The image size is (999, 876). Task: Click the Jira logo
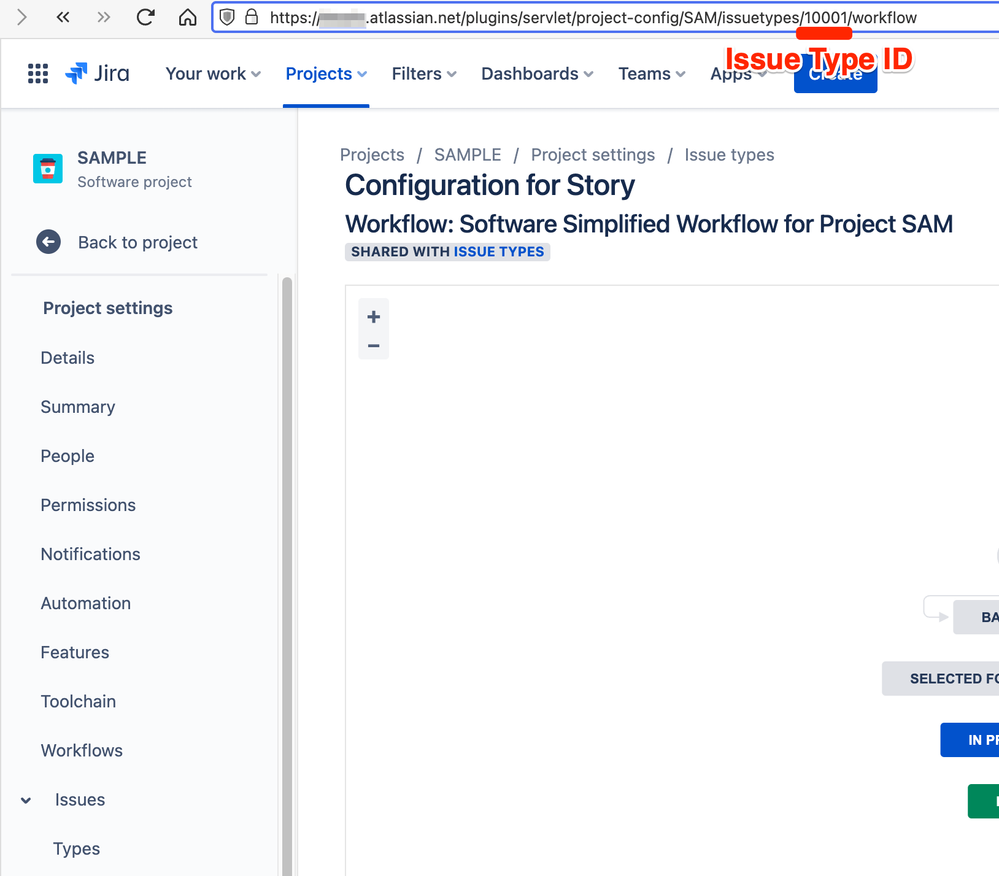(x=97, y=73)
